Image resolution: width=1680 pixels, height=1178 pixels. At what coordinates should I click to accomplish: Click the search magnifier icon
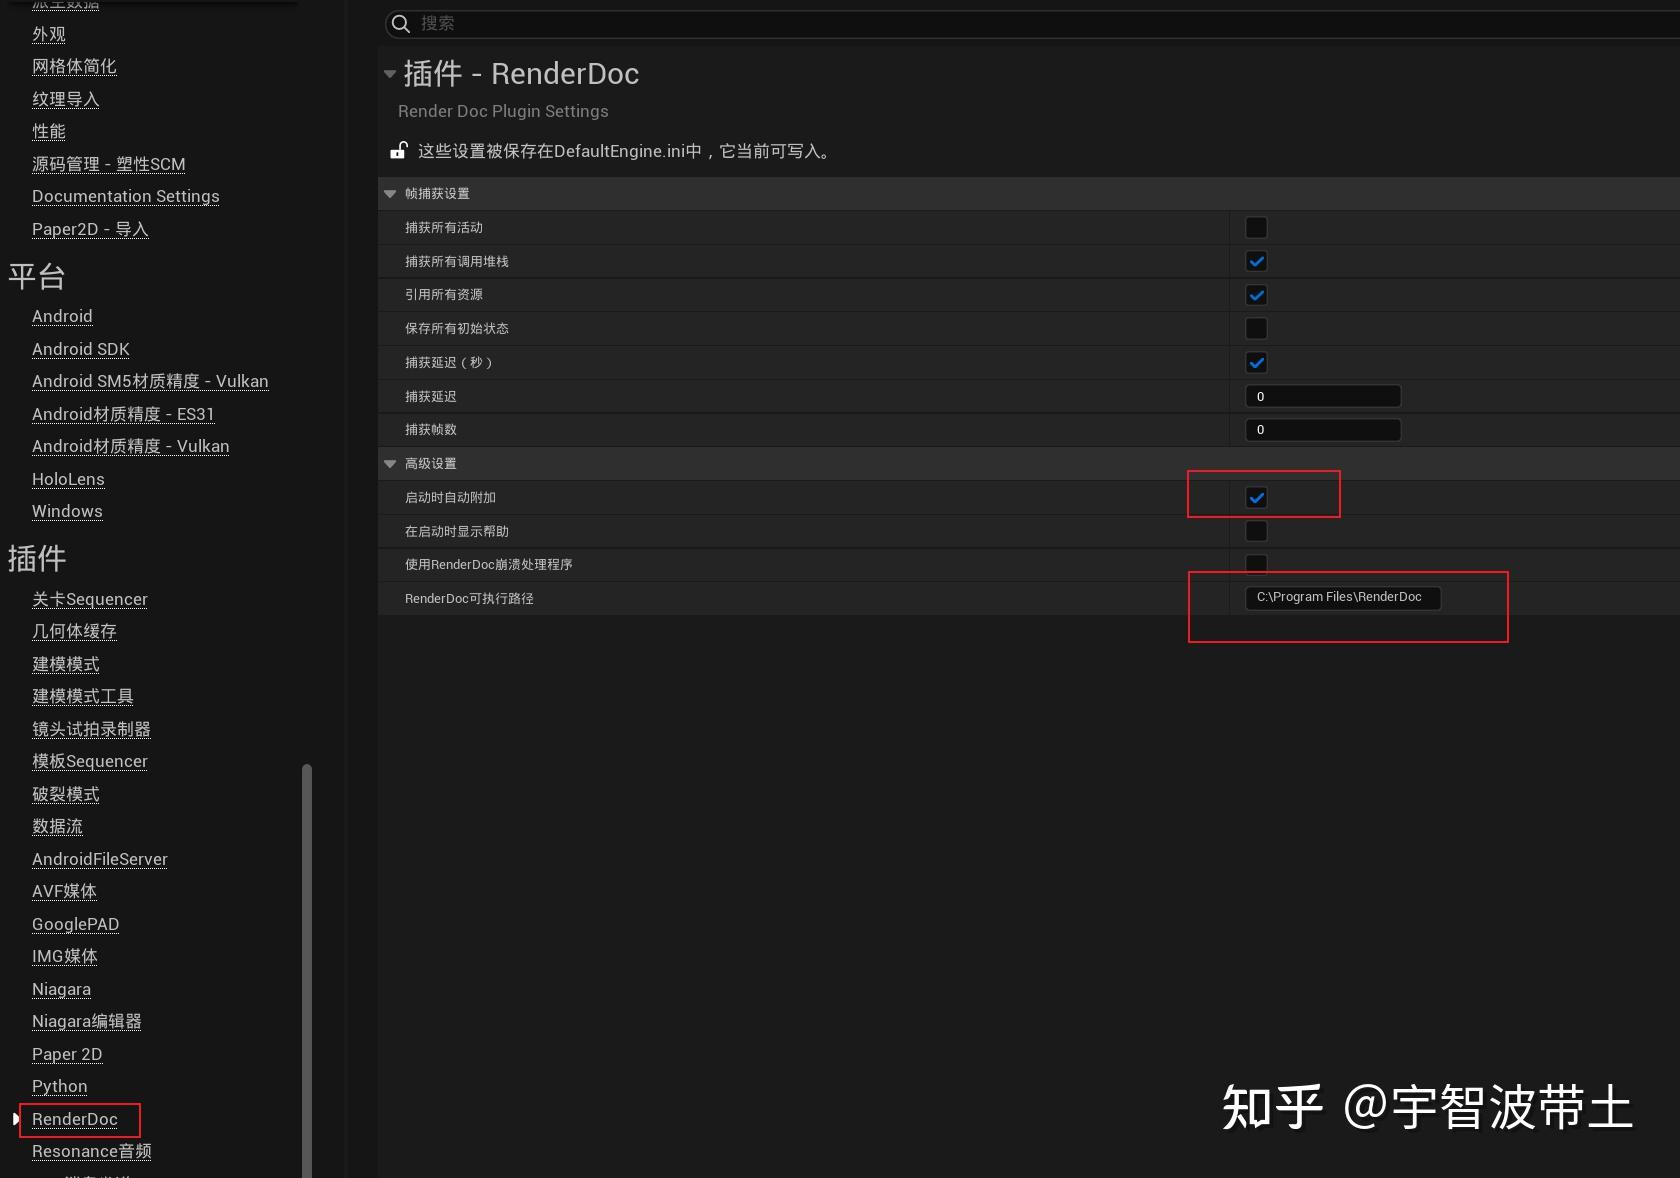tap(399, 24)
